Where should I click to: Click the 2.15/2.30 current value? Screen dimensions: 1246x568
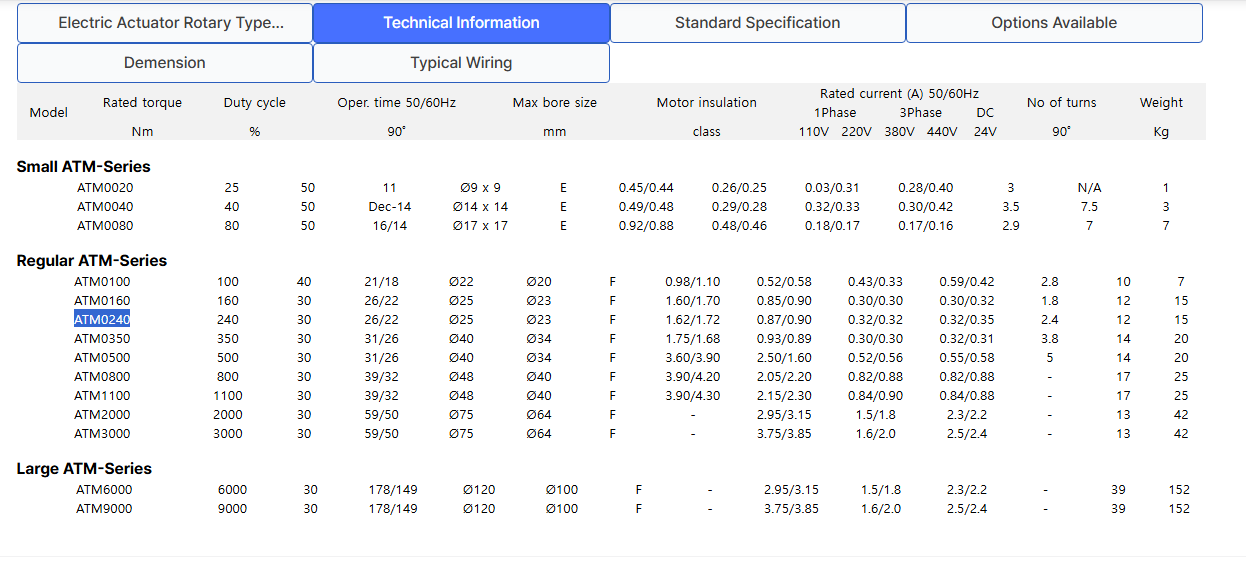click(784, 396)
